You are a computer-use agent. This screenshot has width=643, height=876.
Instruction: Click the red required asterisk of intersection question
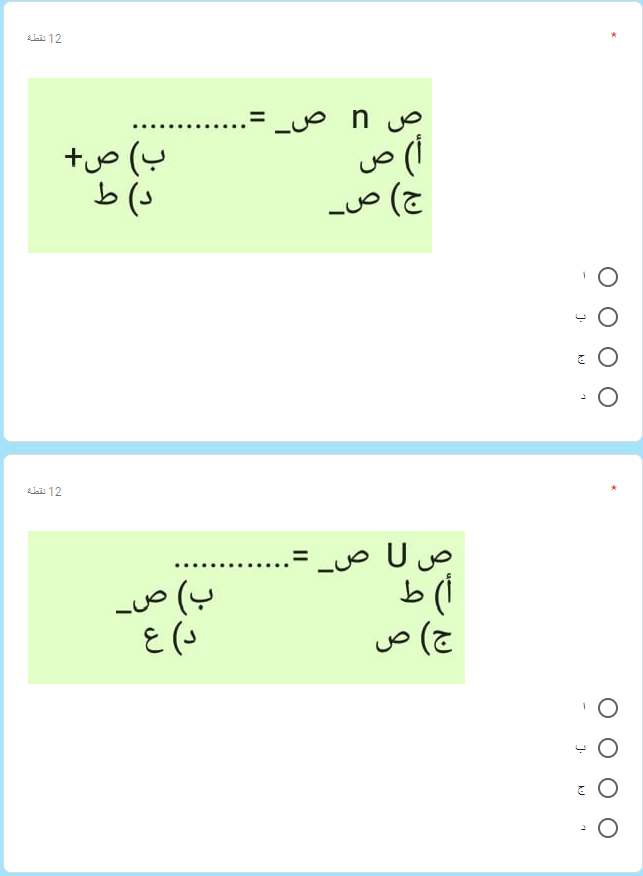click(x=613, y=36)
